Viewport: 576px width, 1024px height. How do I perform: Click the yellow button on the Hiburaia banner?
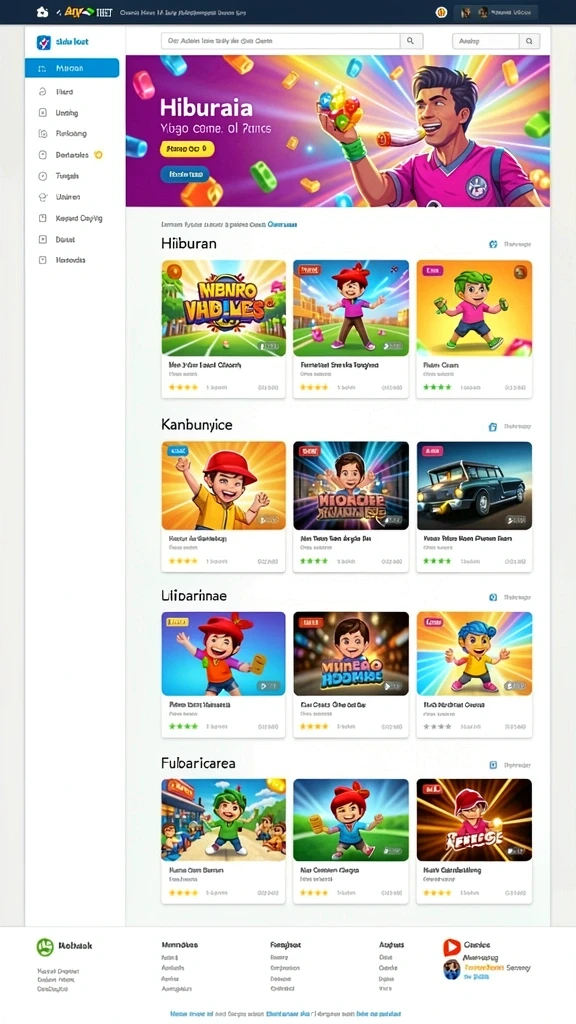tap(187, 149)
